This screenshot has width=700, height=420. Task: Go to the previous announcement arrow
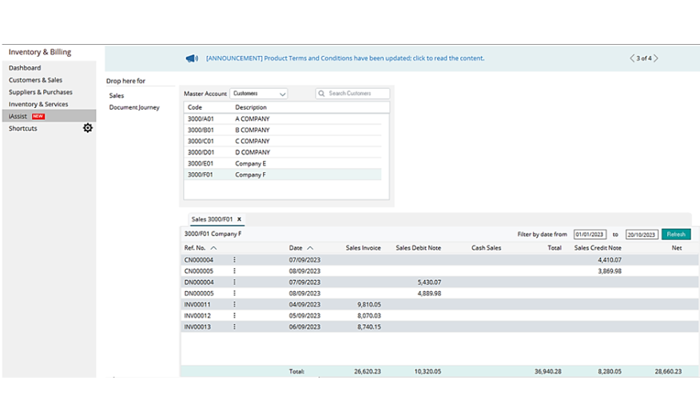631,58
